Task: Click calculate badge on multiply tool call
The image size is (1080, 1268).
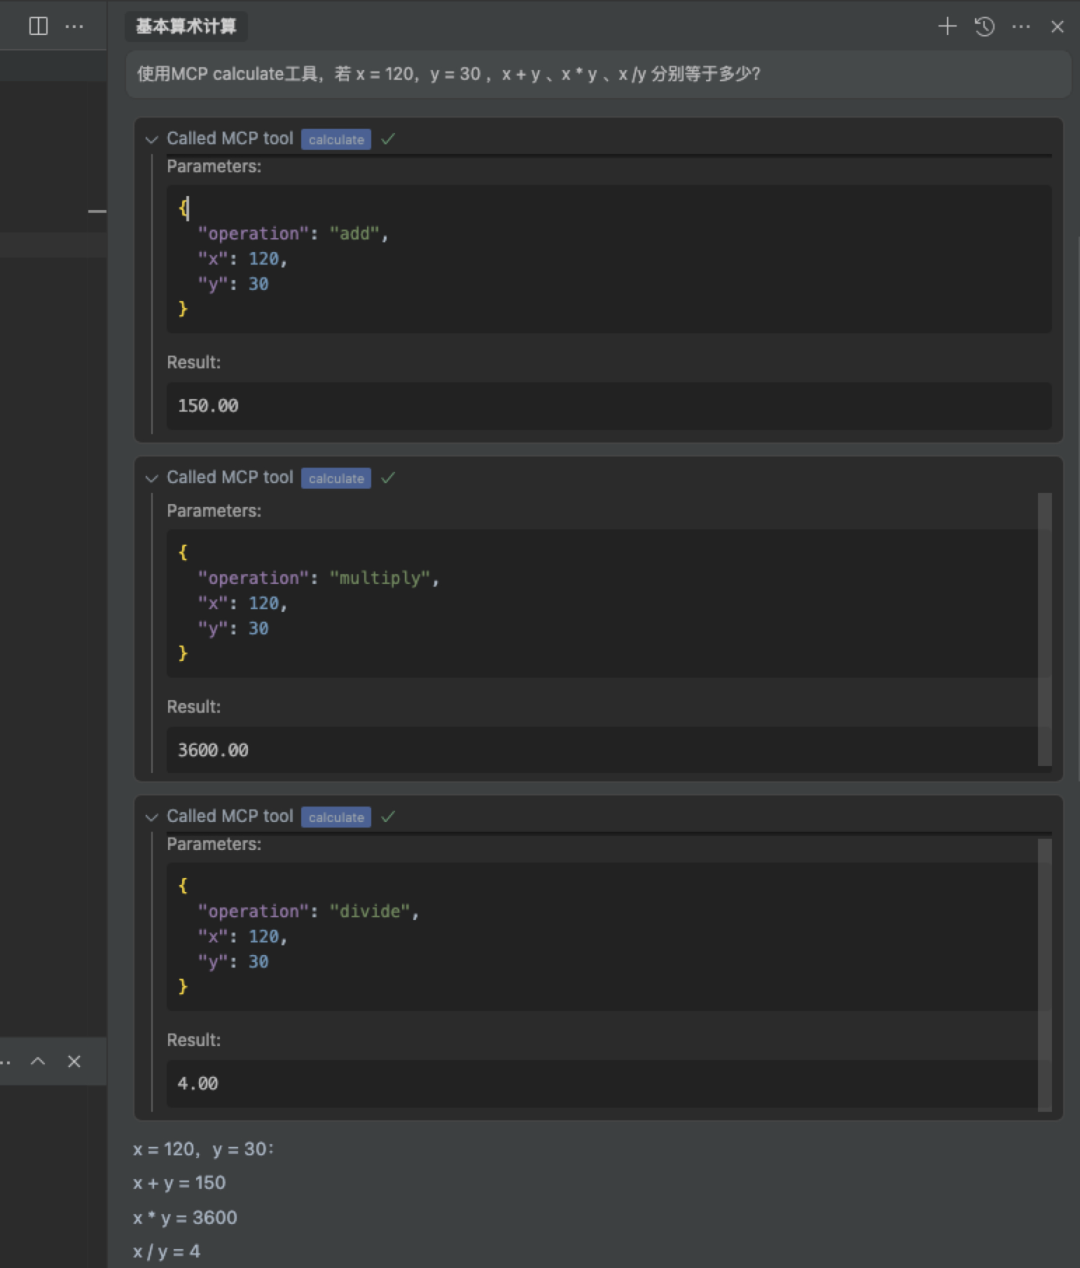Action: tap(336, 479)
